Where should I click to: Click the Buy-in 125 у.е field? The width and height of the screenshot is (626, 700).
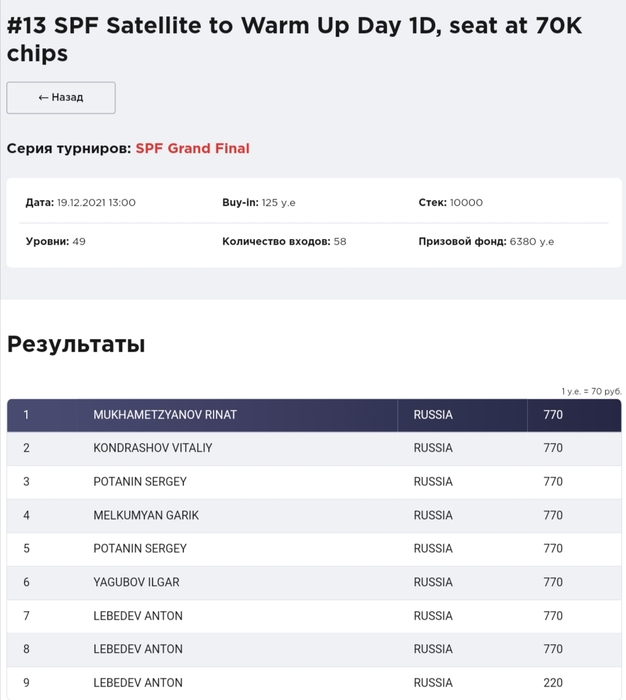(259, 203)
